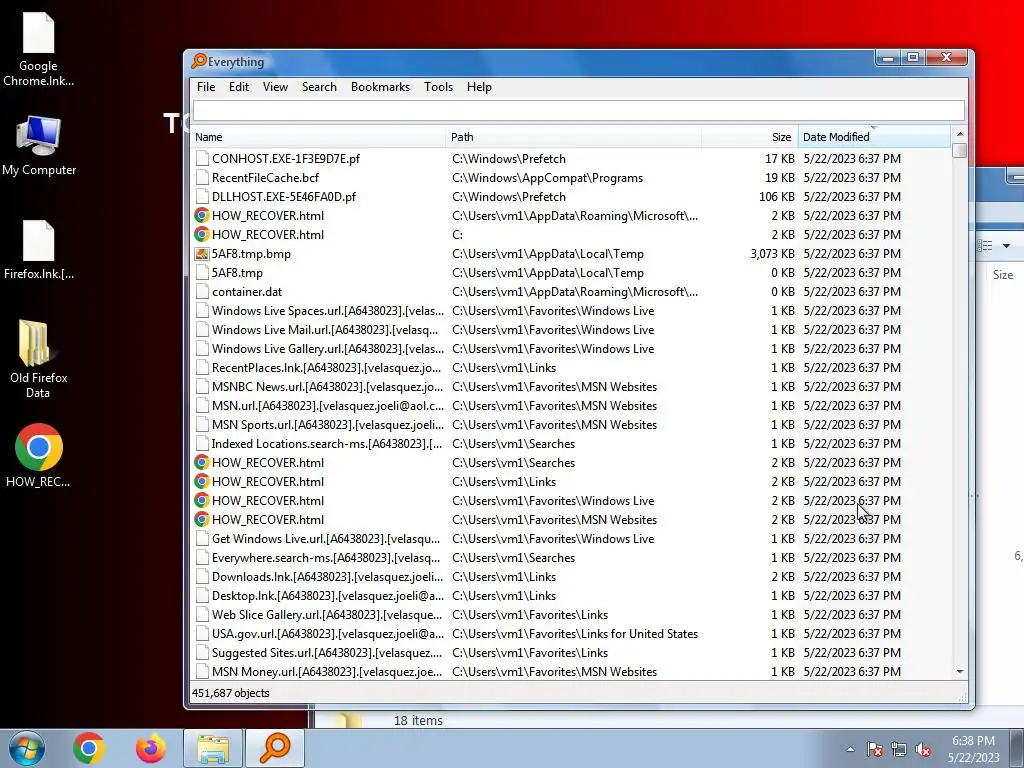The height and width of the screenshot is (768, 1024).
Task: Click the scrollbar up arrow in results
Action: tap(959, 135)
